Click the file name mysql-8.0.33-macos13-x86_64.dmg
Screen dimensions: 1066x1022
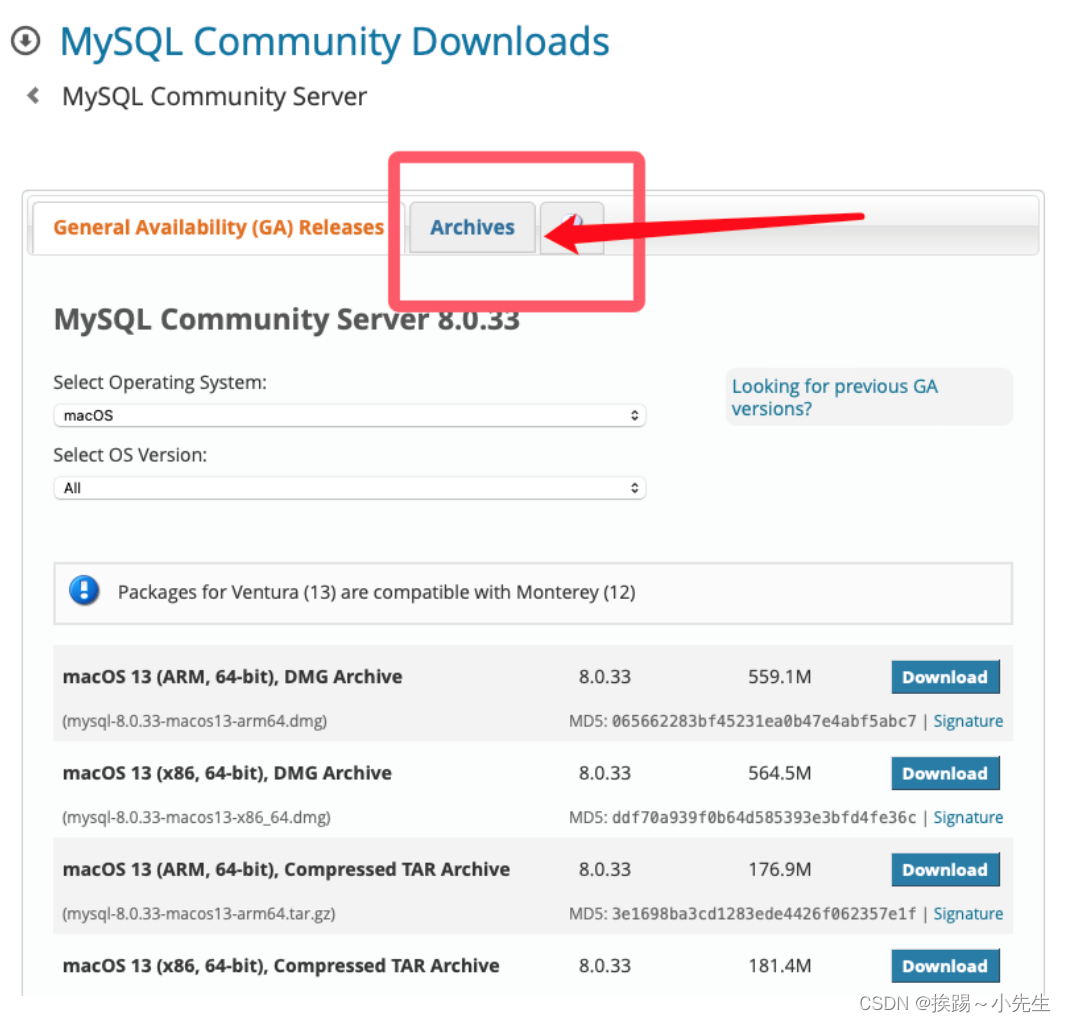tap(196, 818)
